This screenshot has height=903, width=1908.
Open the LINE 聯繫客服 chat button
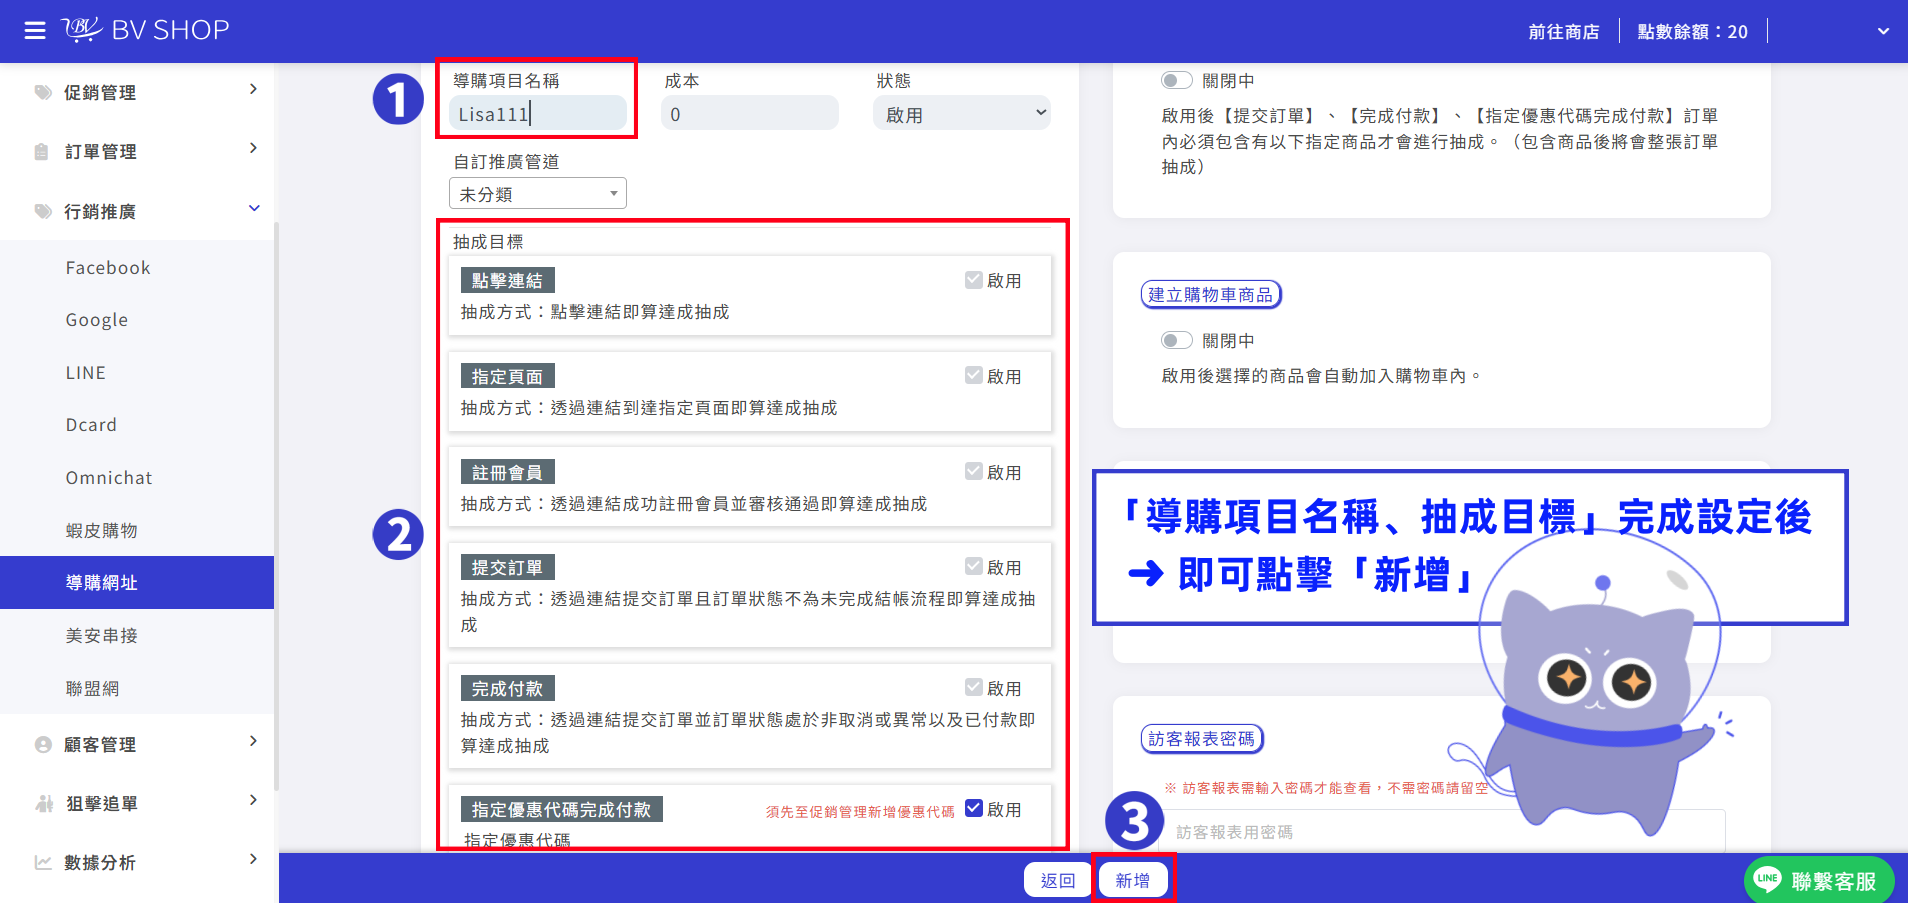(1819, 881)
